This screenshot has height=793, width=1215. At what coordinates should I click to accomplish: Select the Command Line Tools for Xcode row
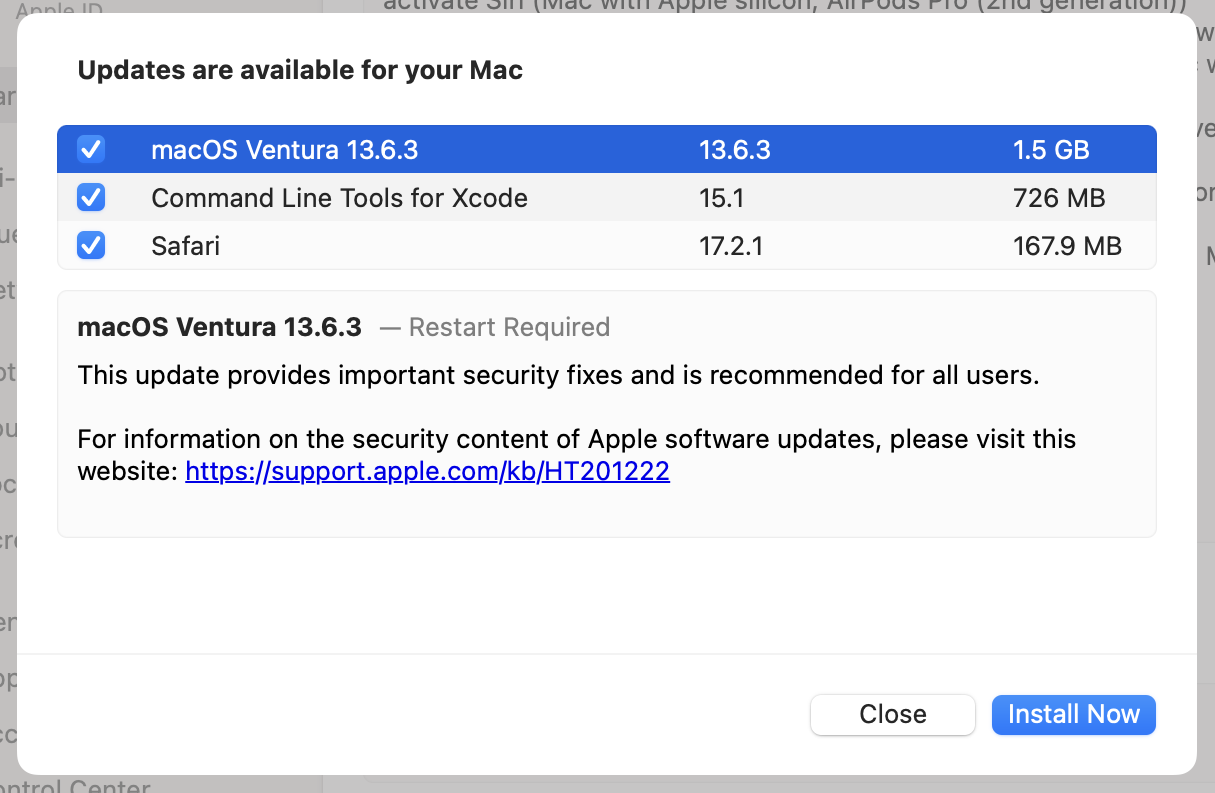607,198
